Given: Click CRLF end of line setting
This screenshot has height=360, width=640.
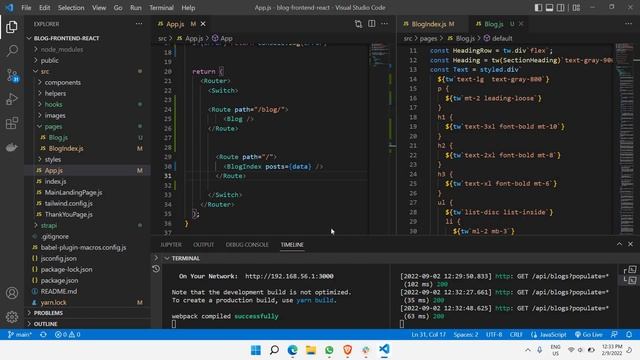Looking at the screenshot, I should [516, 334].
